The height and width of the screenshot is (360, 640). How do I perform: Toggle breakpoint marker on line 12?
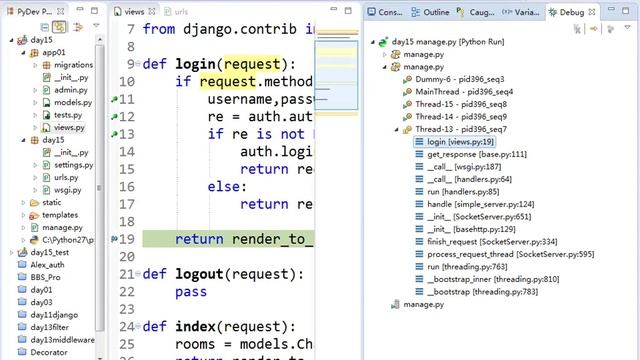coord(114,116)
